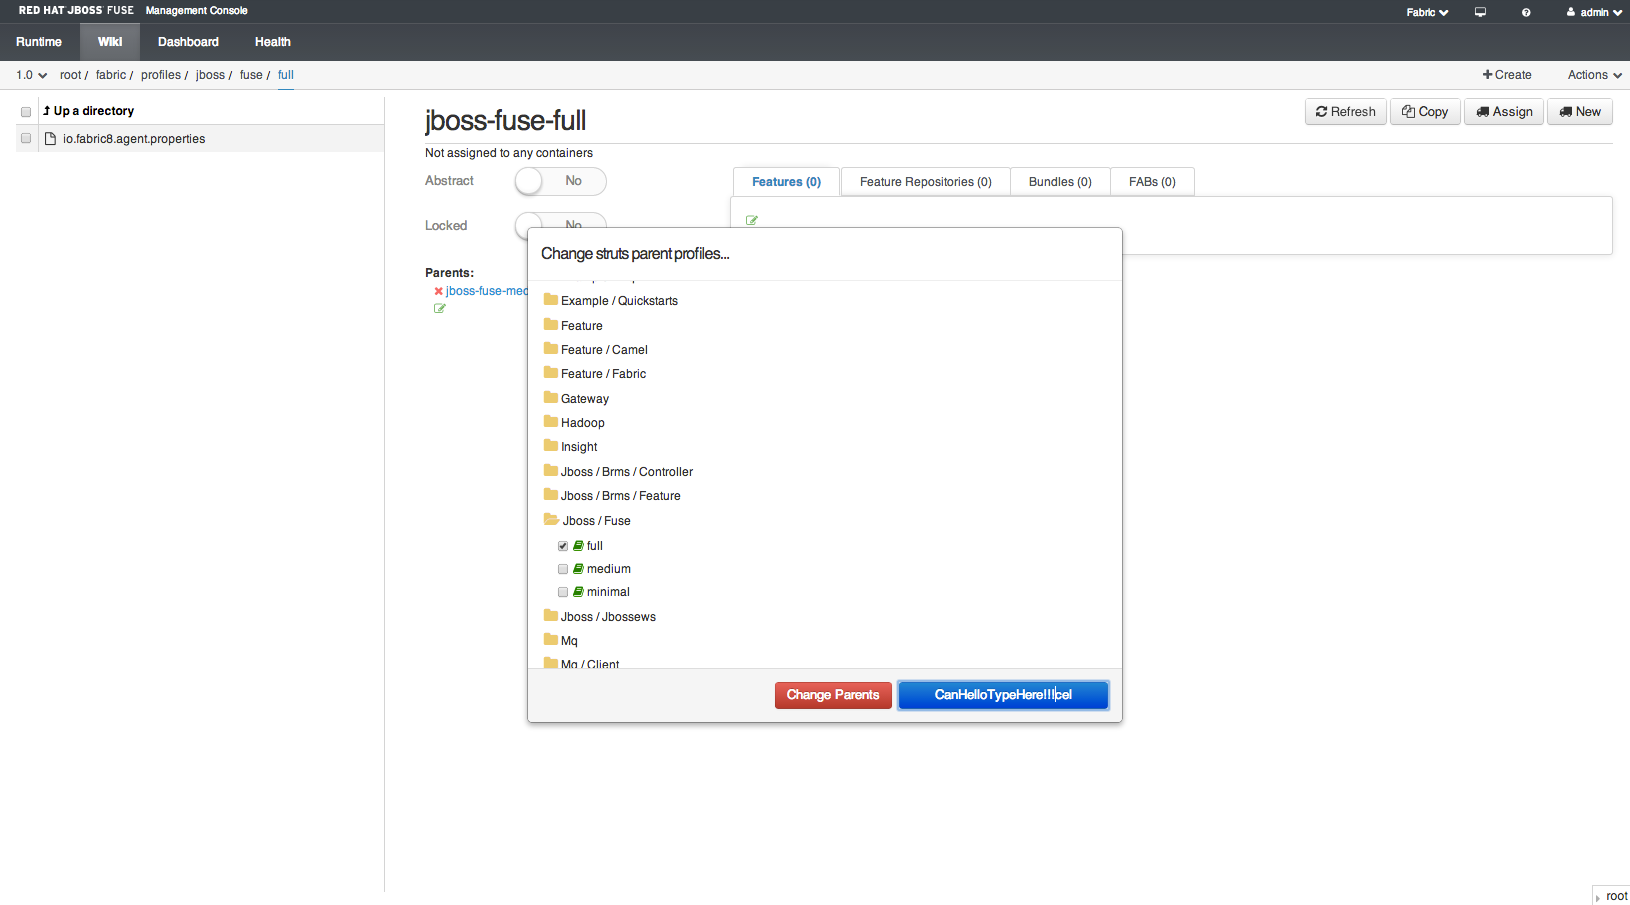Go to root in the breadcrumb
Viewport: 1630px width, 905px height.
point(70,75)
